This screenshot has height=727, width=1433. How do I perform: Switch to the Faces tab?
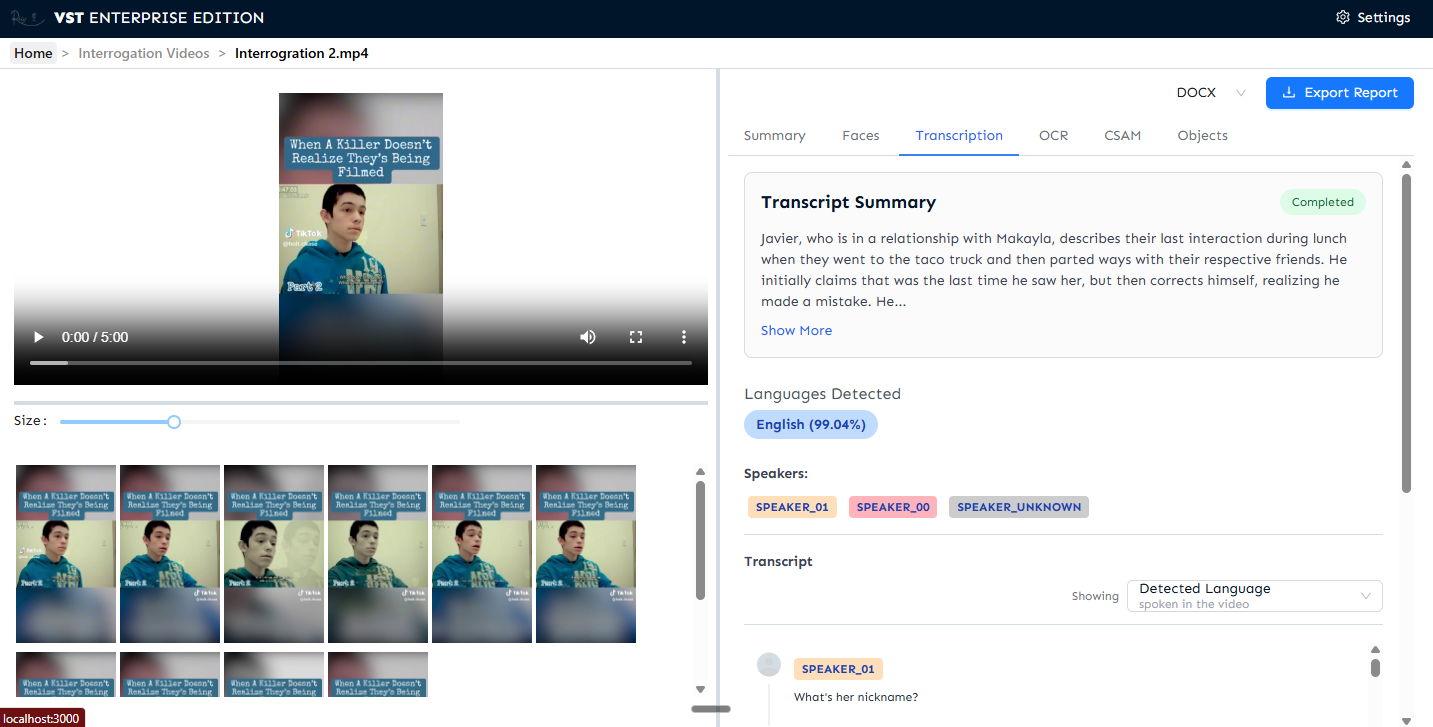pos(860,136)
